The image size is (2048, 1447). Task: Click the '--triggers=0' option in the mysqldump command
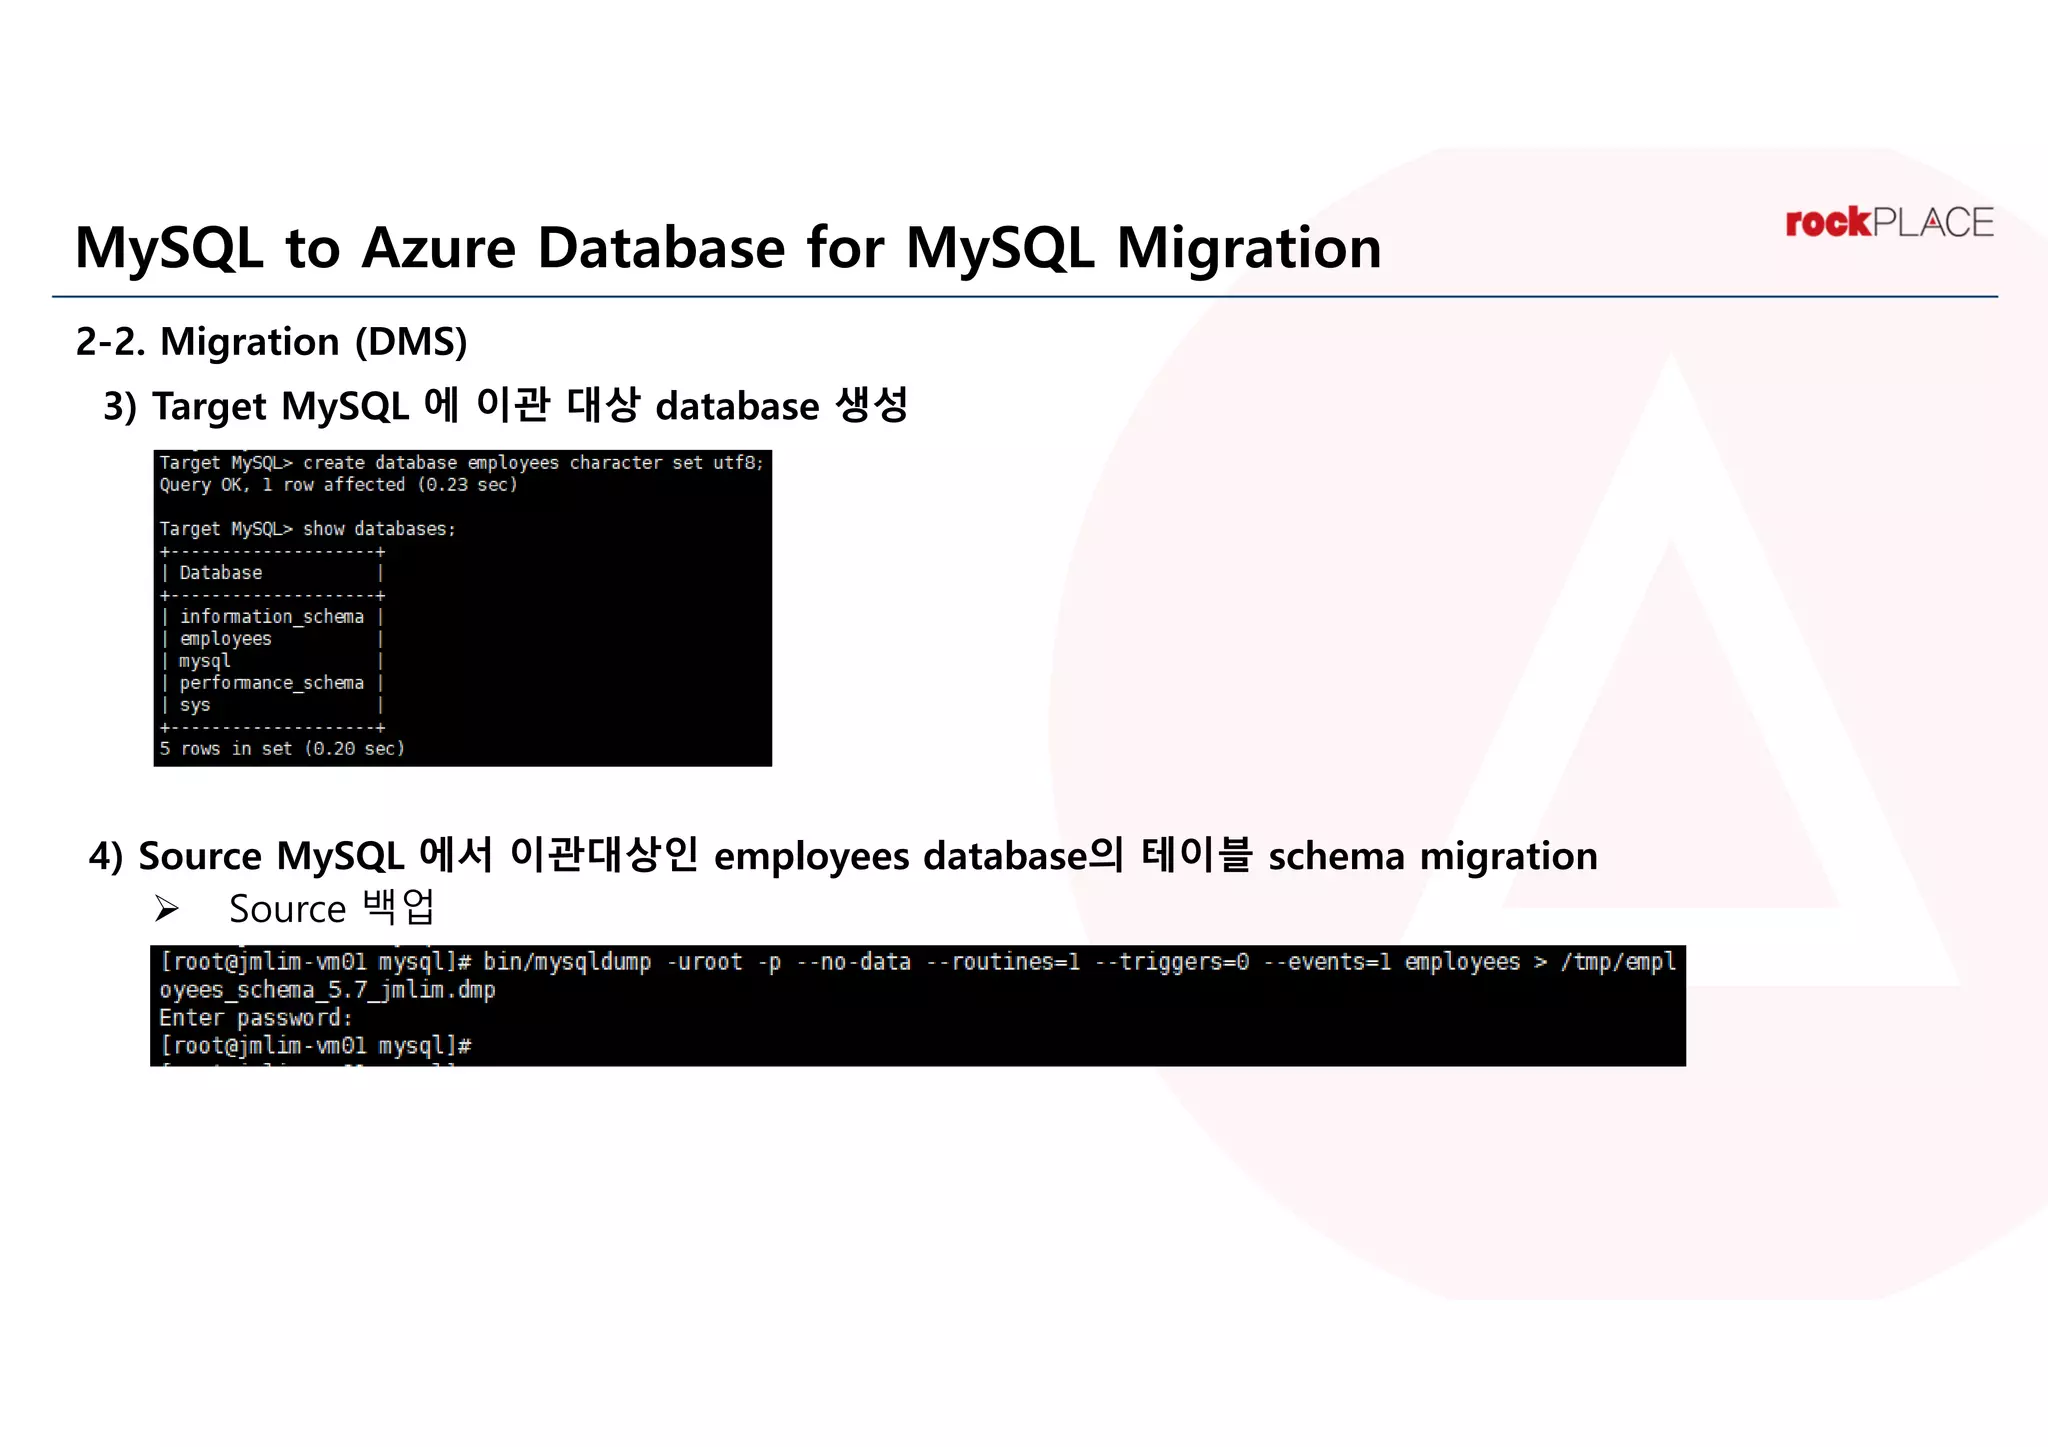pyautogui.click(x=1172, y=962)
